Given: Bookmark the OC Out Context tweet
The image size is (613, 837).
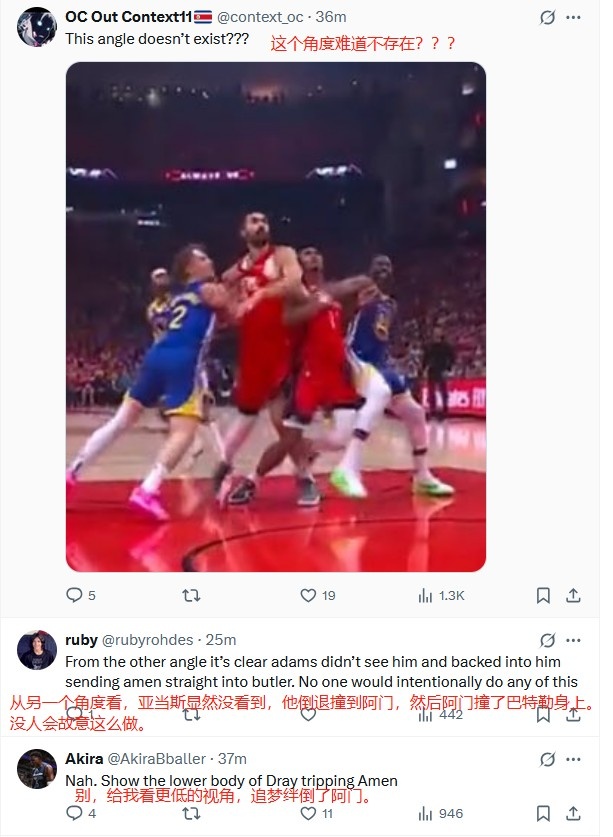Looking at the screenshot, I should (x=543, y=596).
